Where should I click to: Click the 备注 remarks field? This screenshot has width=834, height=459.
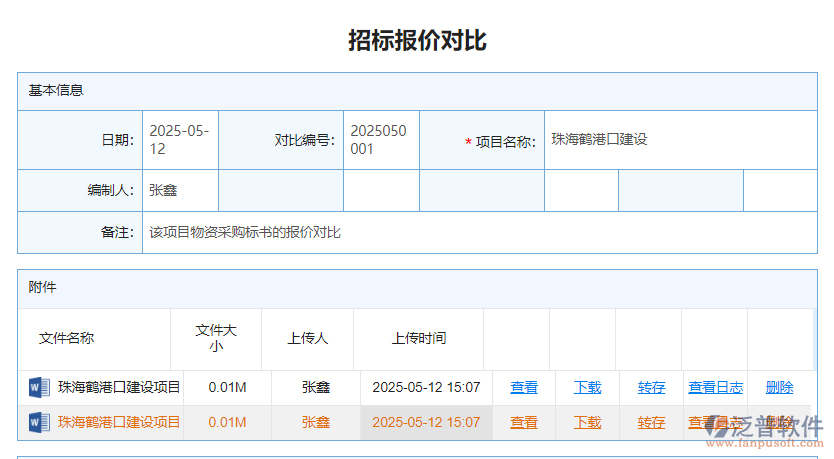tap(478, 232)
